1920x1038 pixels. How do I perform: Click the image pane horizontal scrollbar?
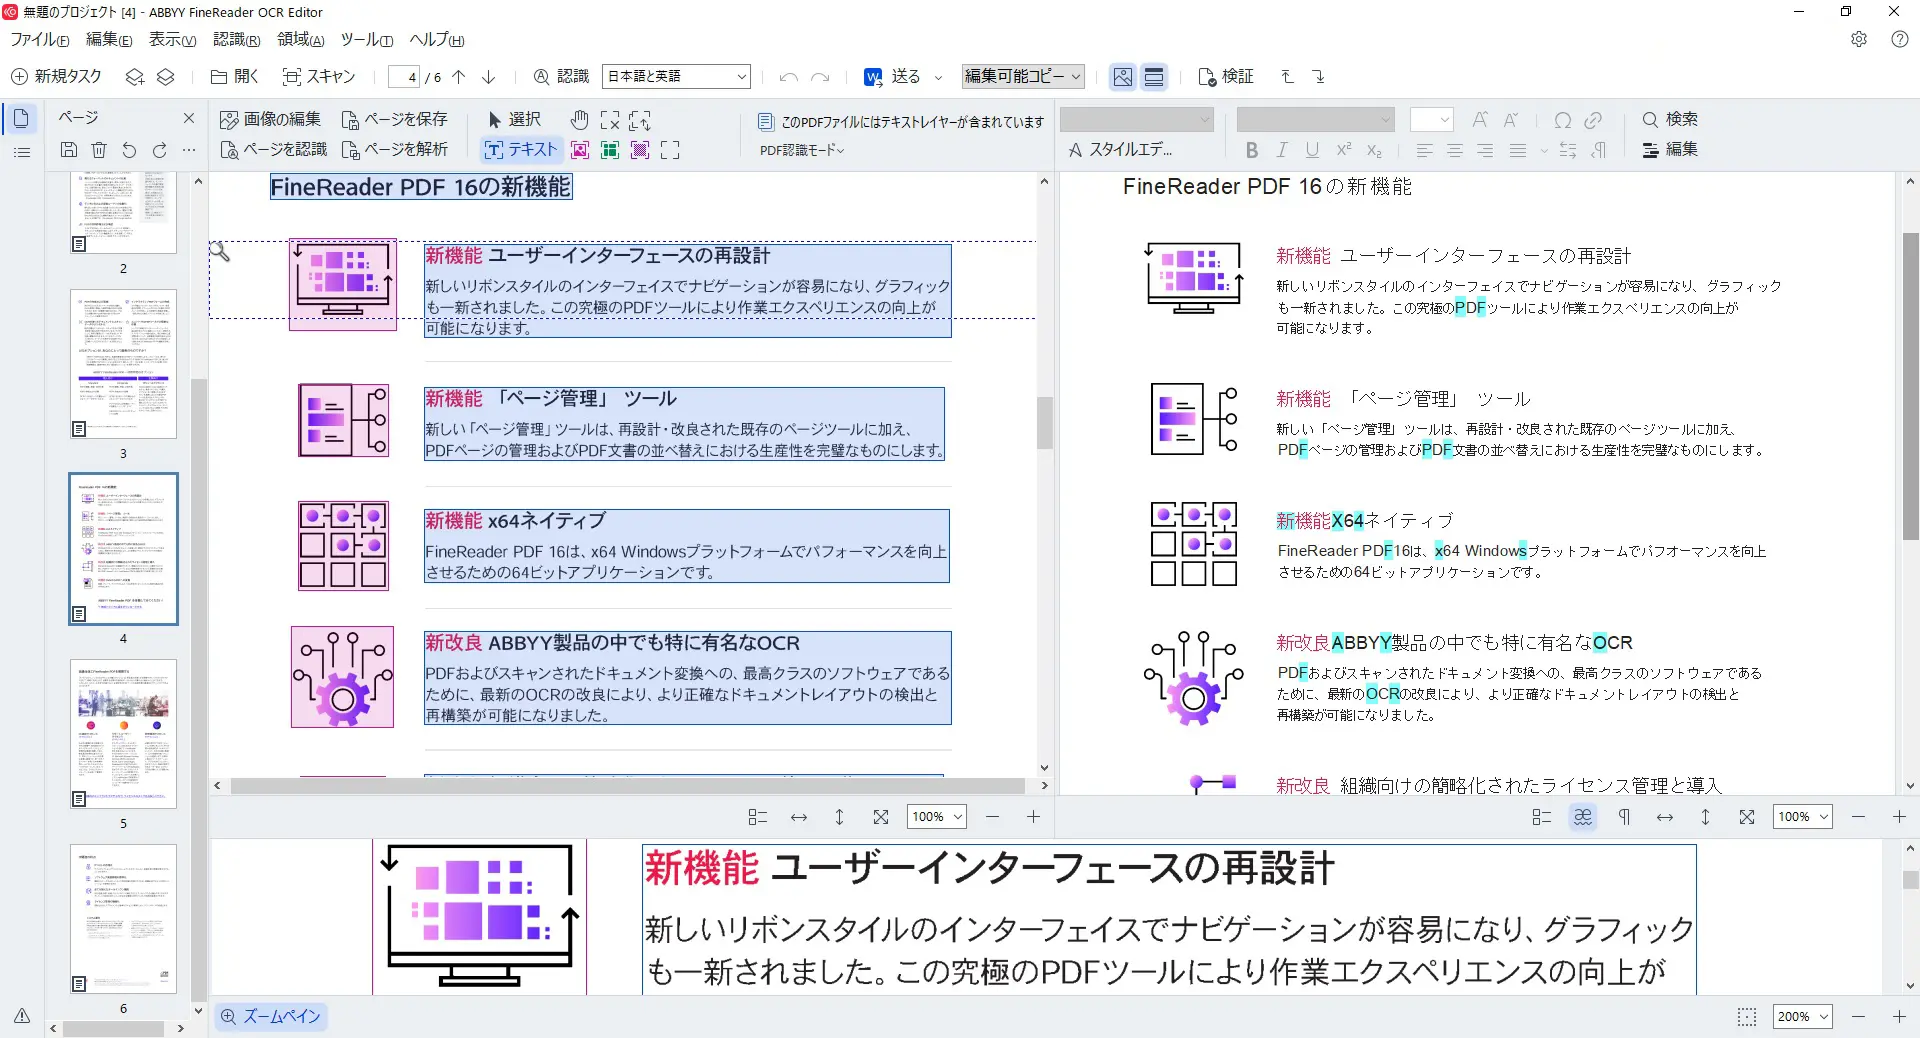point(628,786)
